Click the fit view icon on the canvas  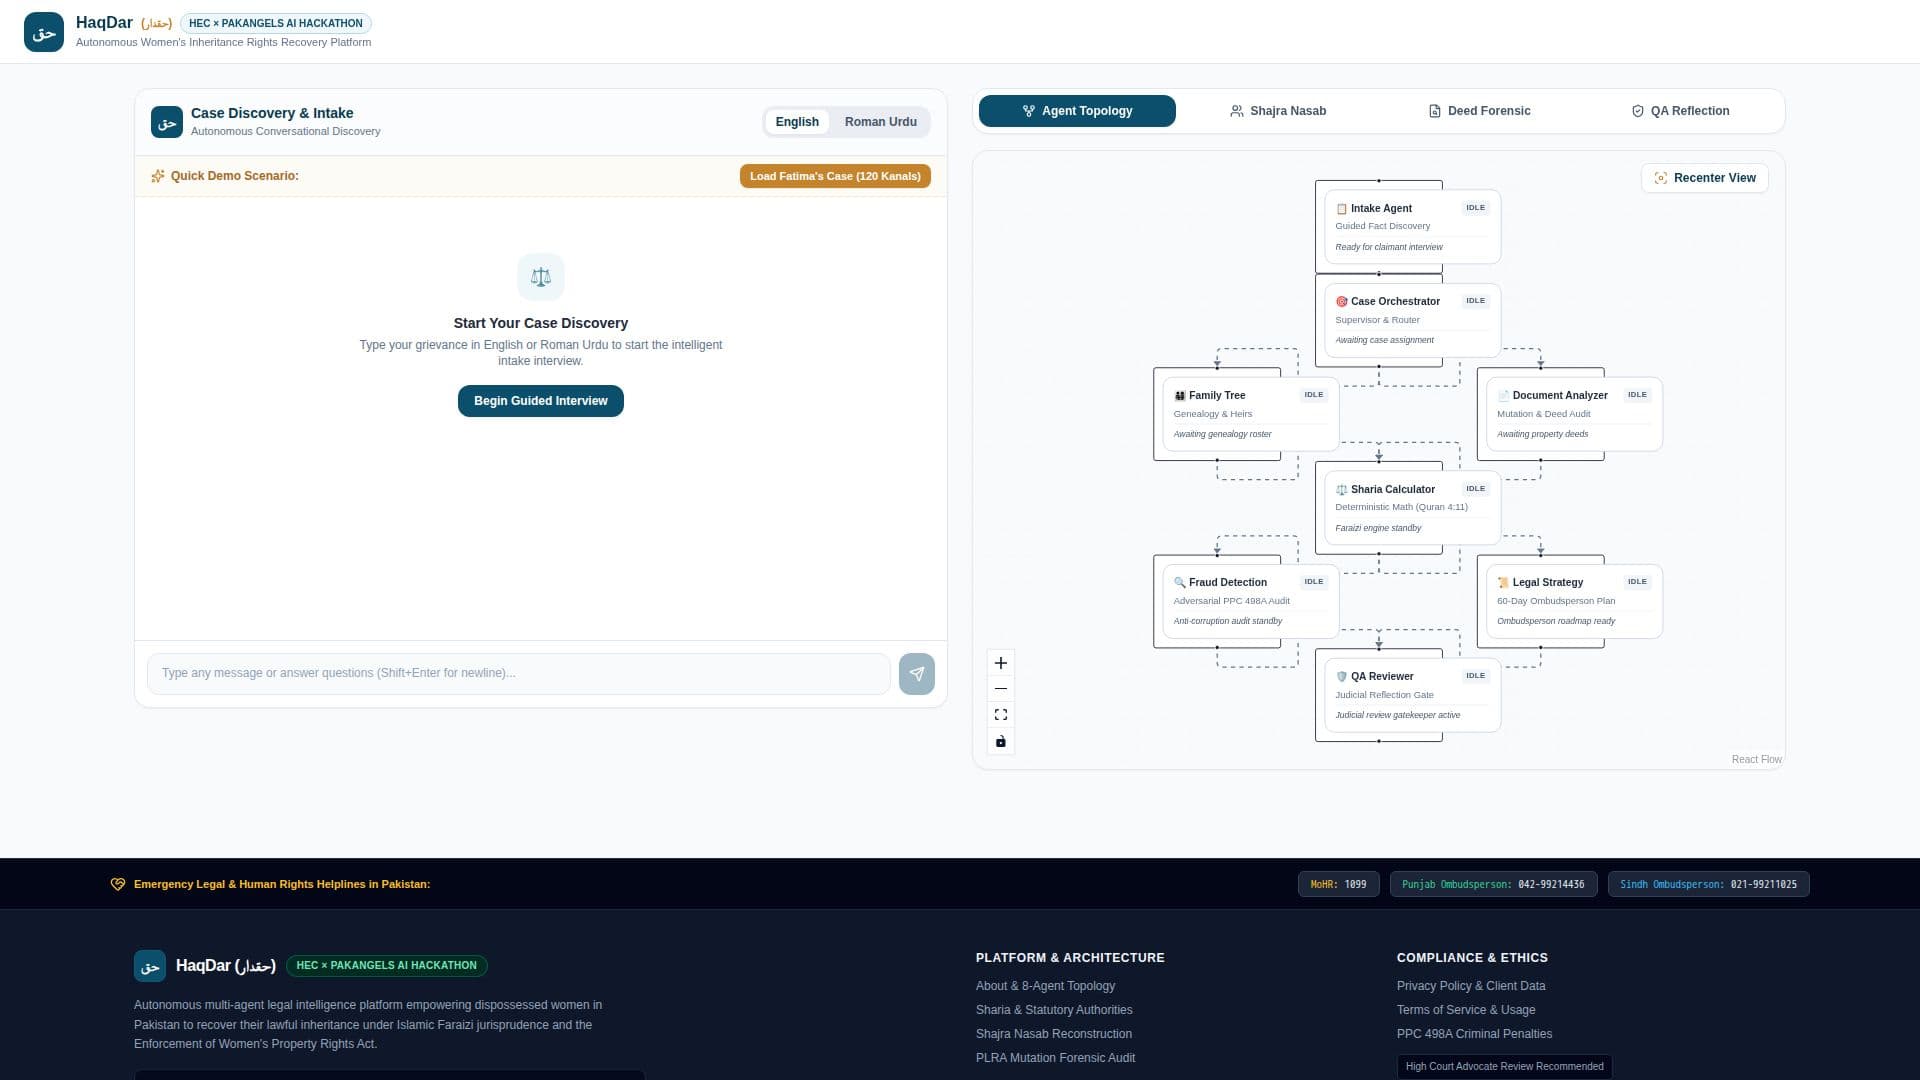pos(1001,715)
